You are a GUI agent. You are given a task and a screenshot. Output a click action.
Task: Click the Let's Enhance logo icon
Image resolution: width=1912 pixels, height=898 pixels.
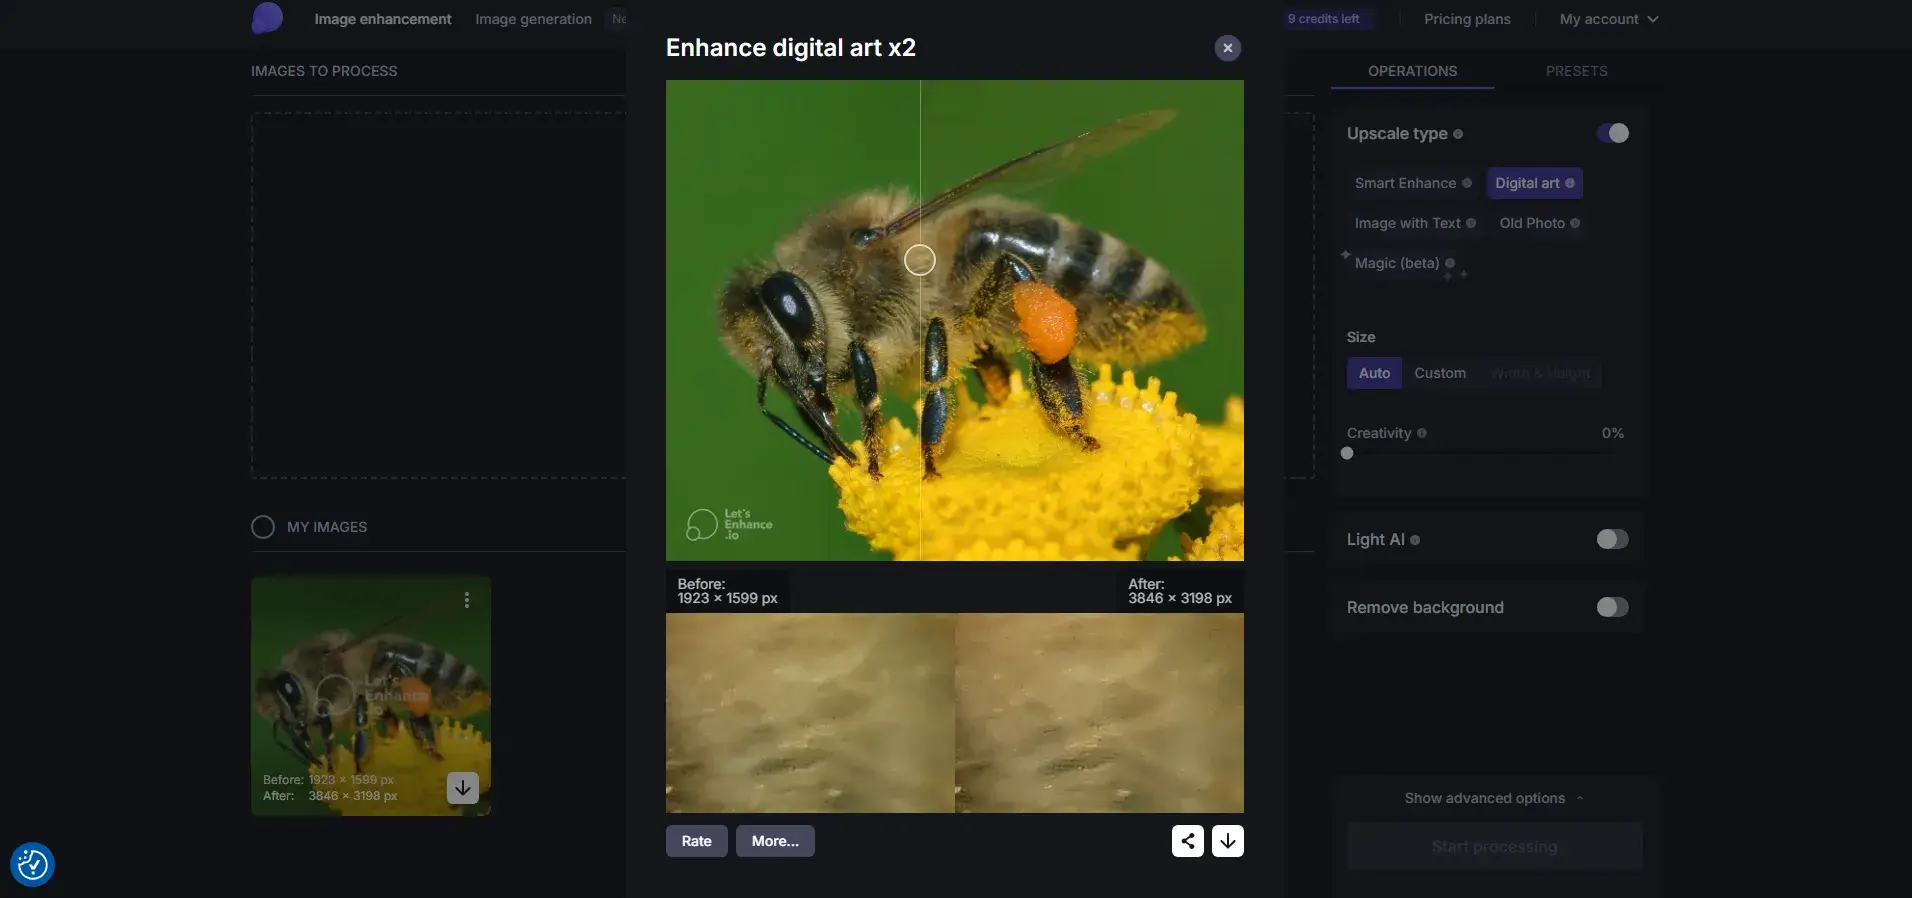coord(267,18)
